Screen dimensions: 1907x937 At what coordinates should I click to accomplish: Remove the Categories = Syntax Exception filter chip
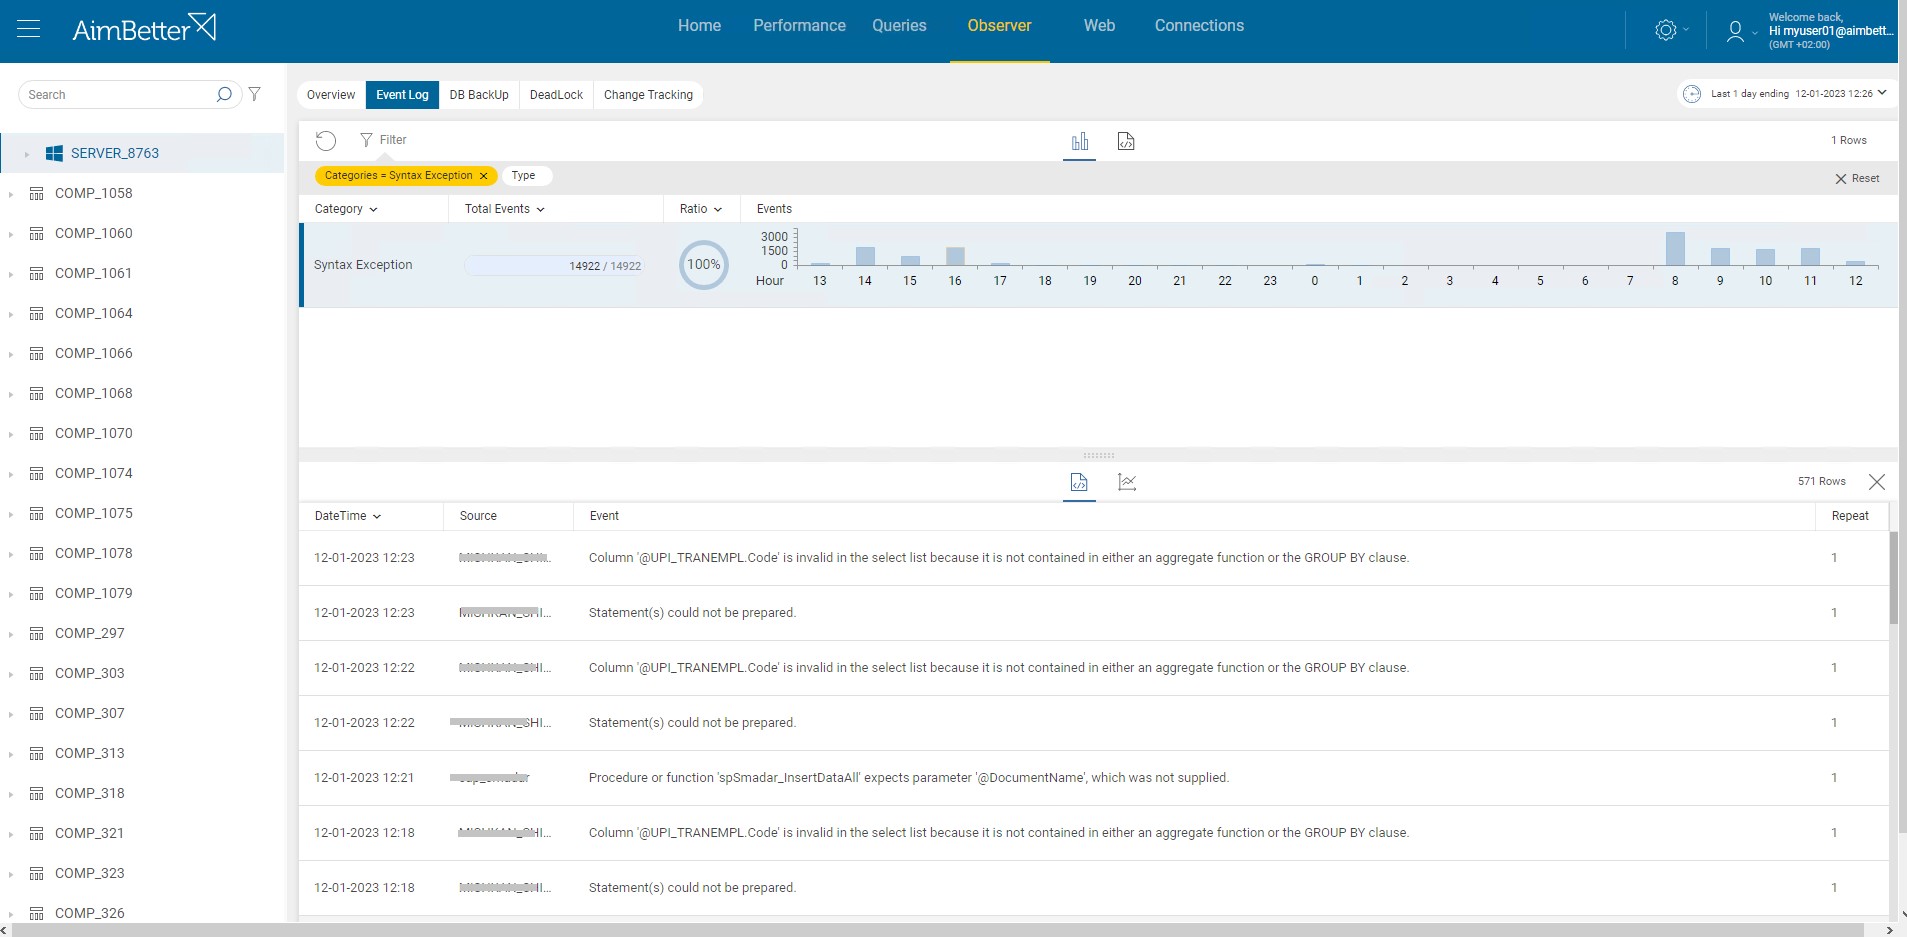coord(483,175)
